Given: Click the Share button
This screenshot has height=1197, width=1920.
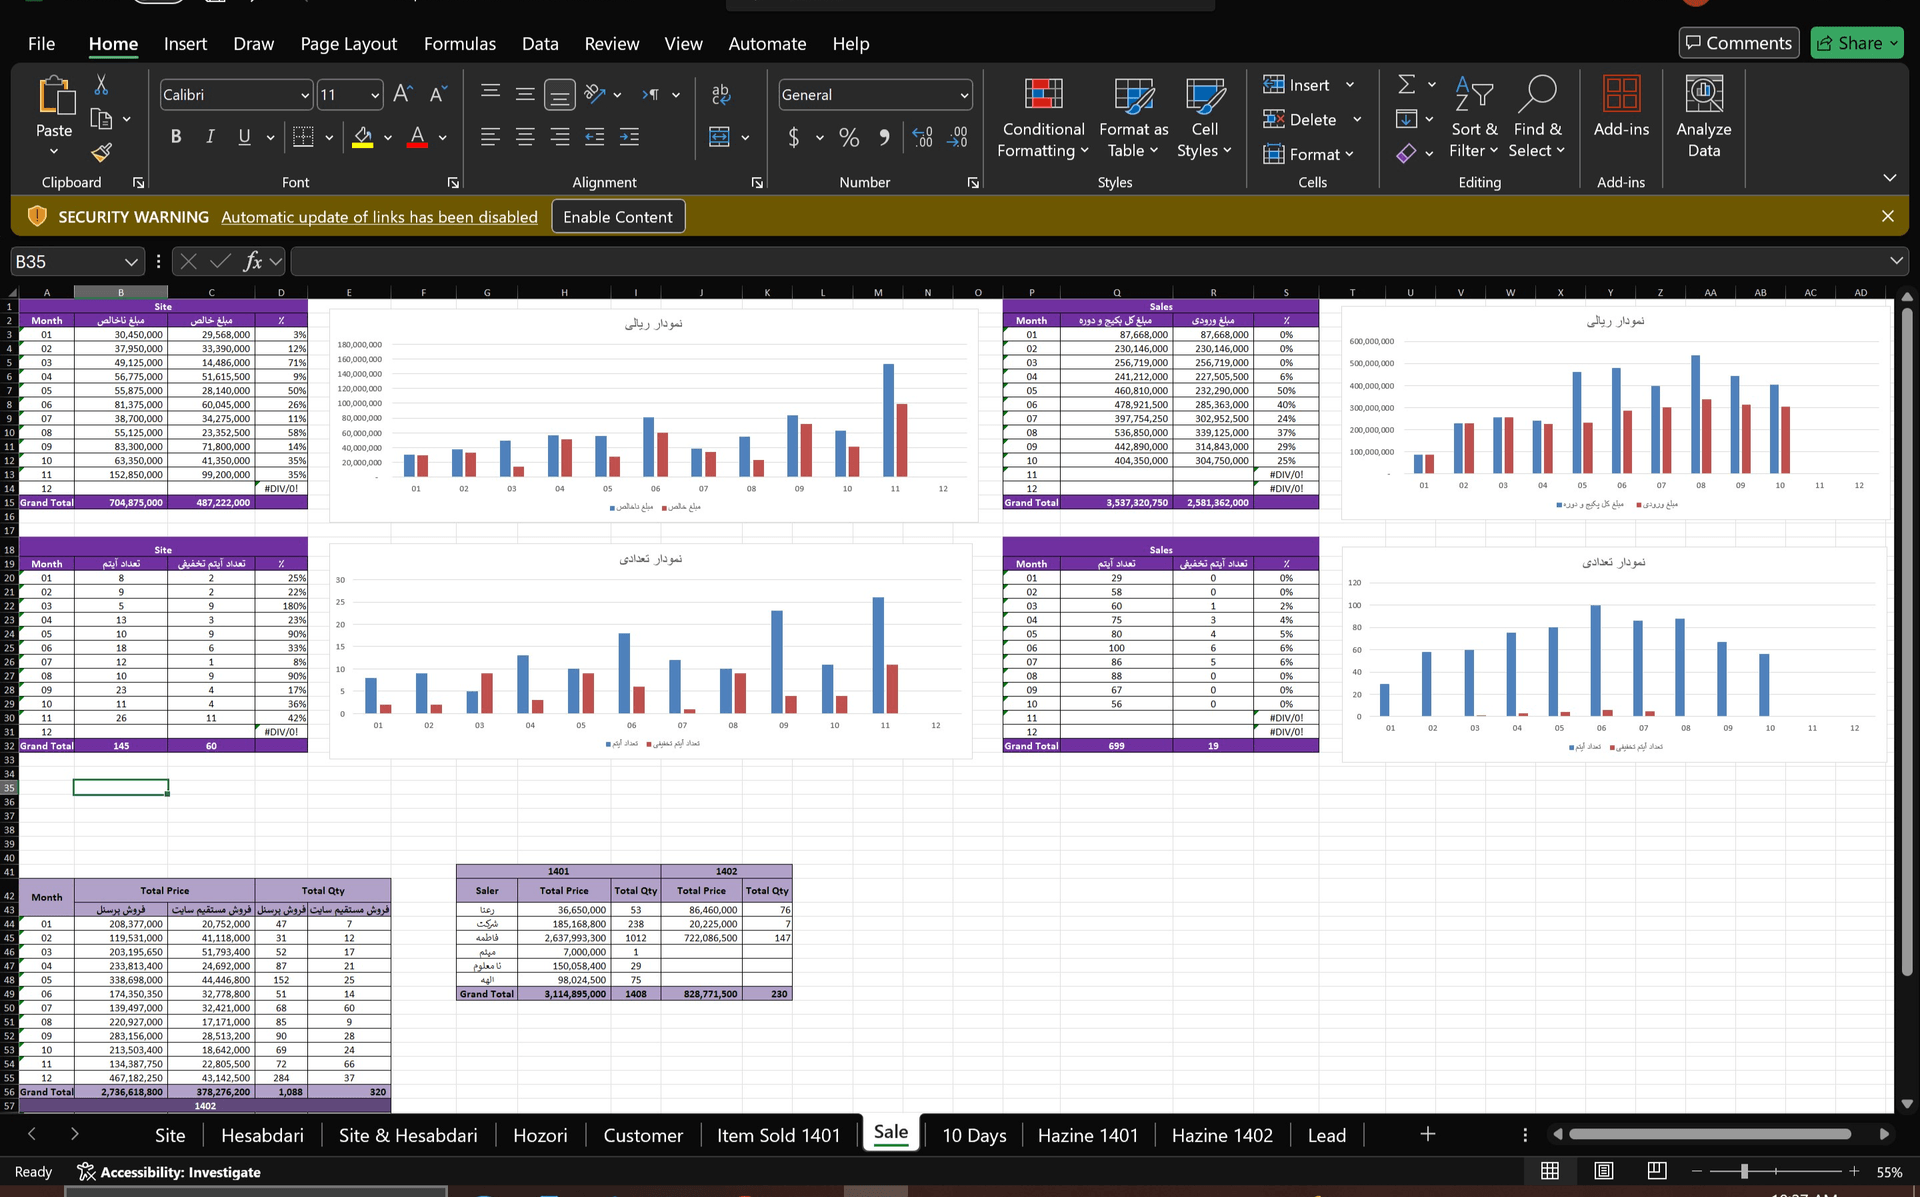Looking at the screenshot, I should click(x=1856, y=43).
